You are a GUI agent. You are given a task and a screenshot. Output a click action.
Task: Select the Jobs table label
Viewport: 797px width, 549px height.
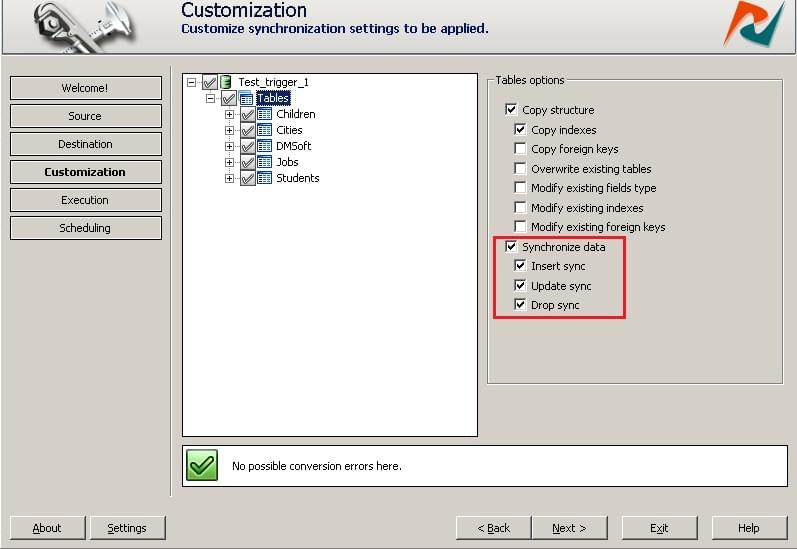pos(287,162)
